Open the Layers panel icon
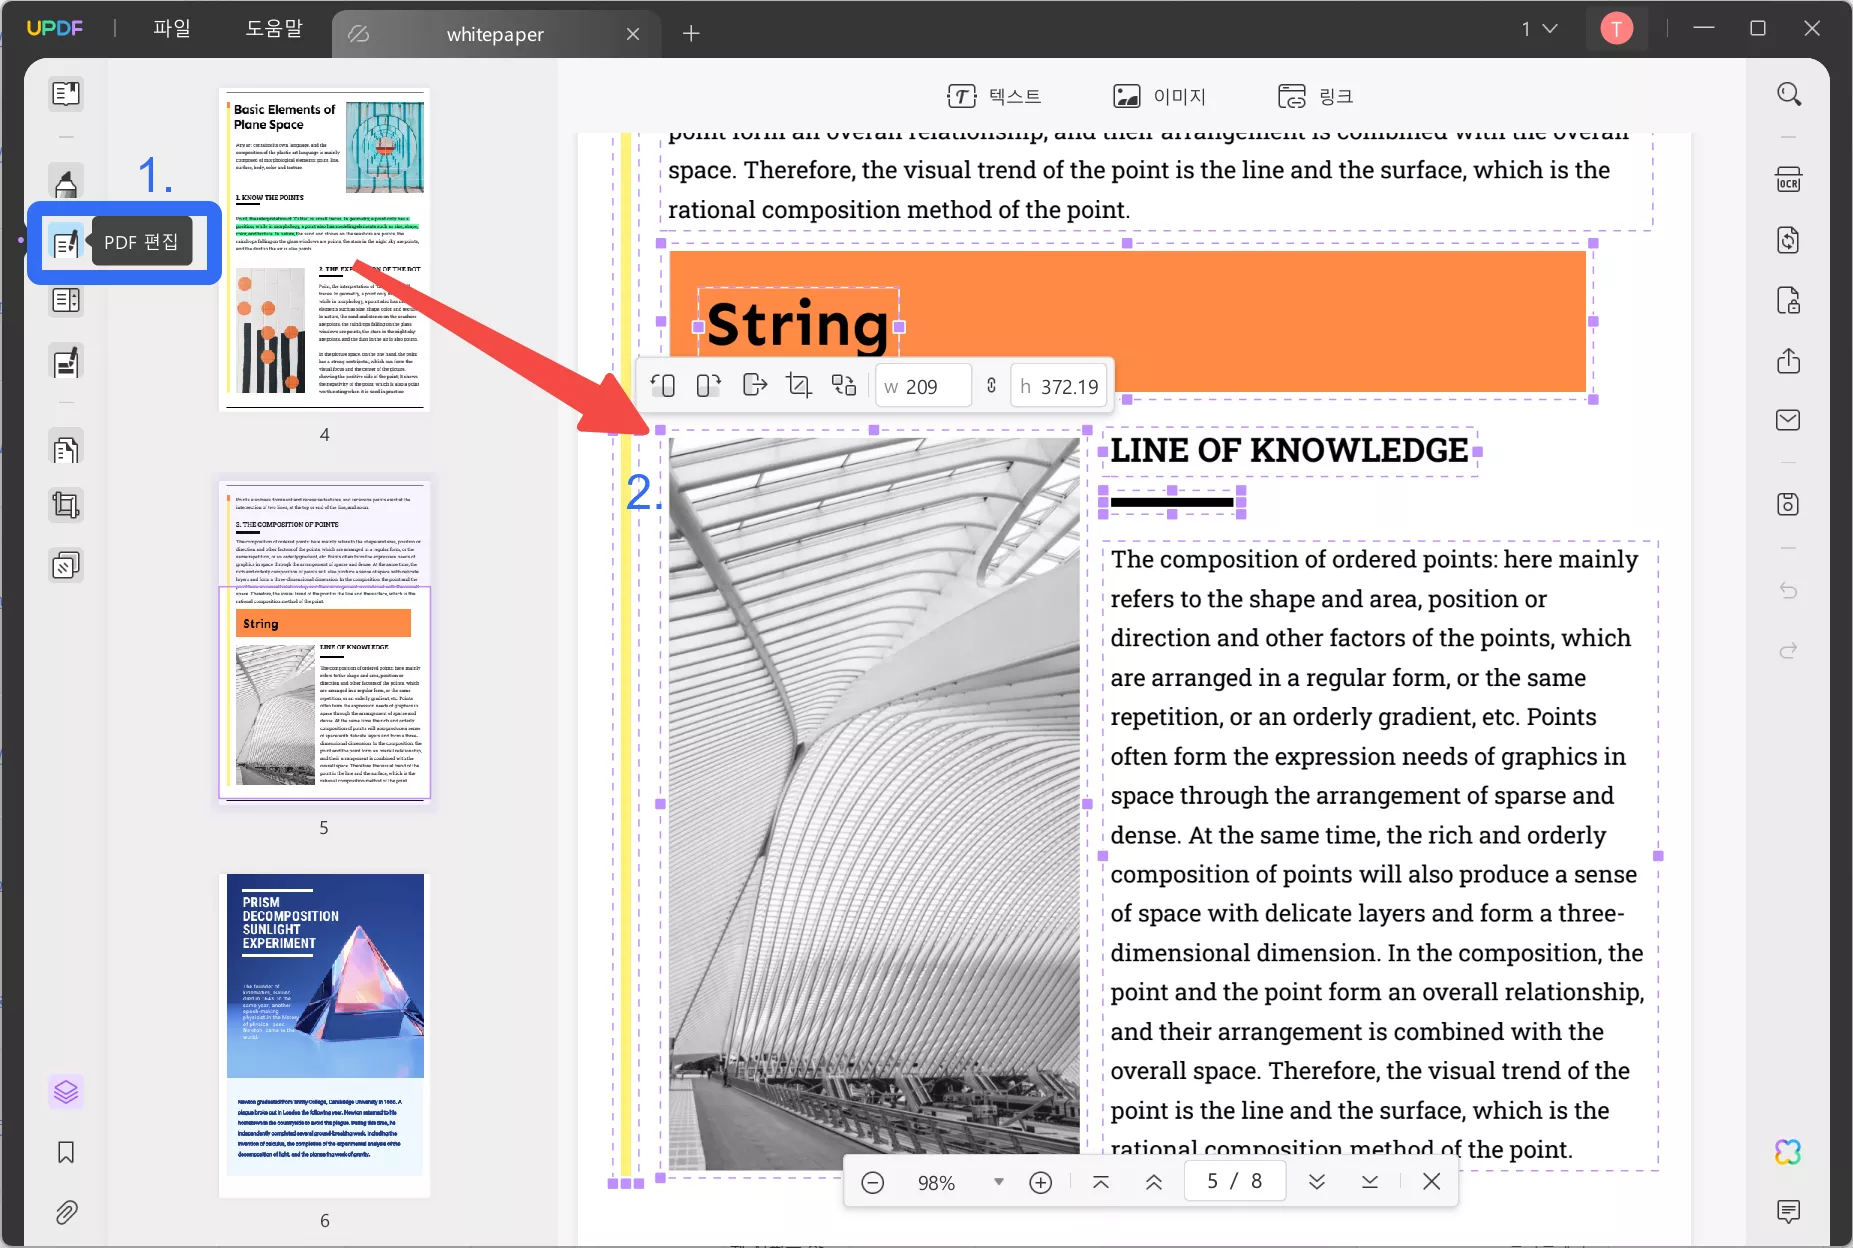 pos(66,1092)
